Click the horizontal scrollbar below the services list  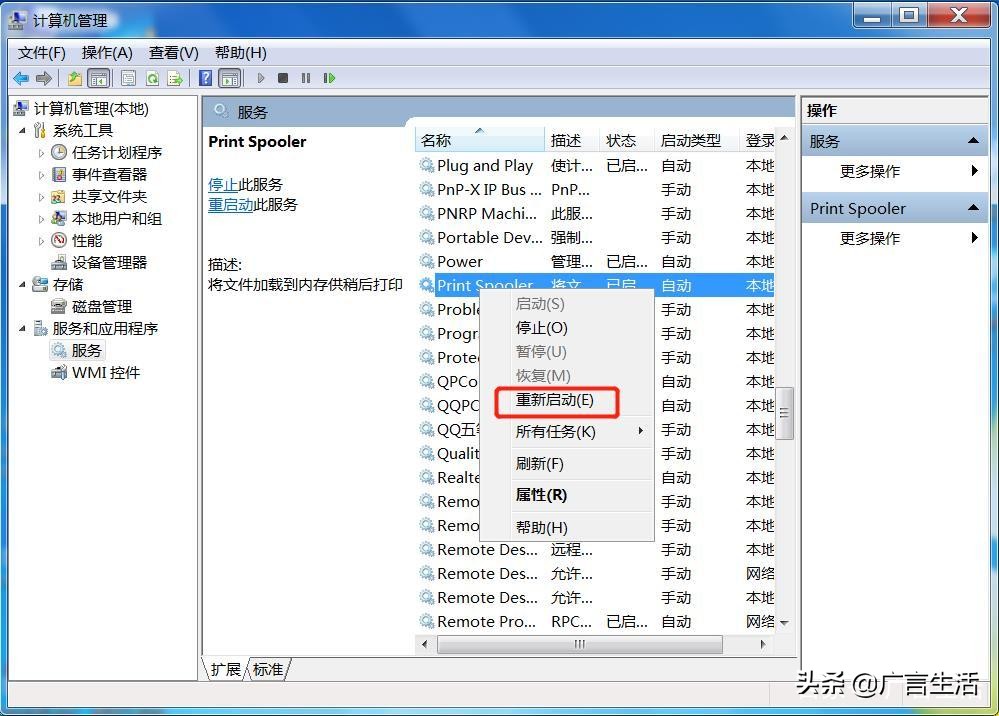pos(578,646)
